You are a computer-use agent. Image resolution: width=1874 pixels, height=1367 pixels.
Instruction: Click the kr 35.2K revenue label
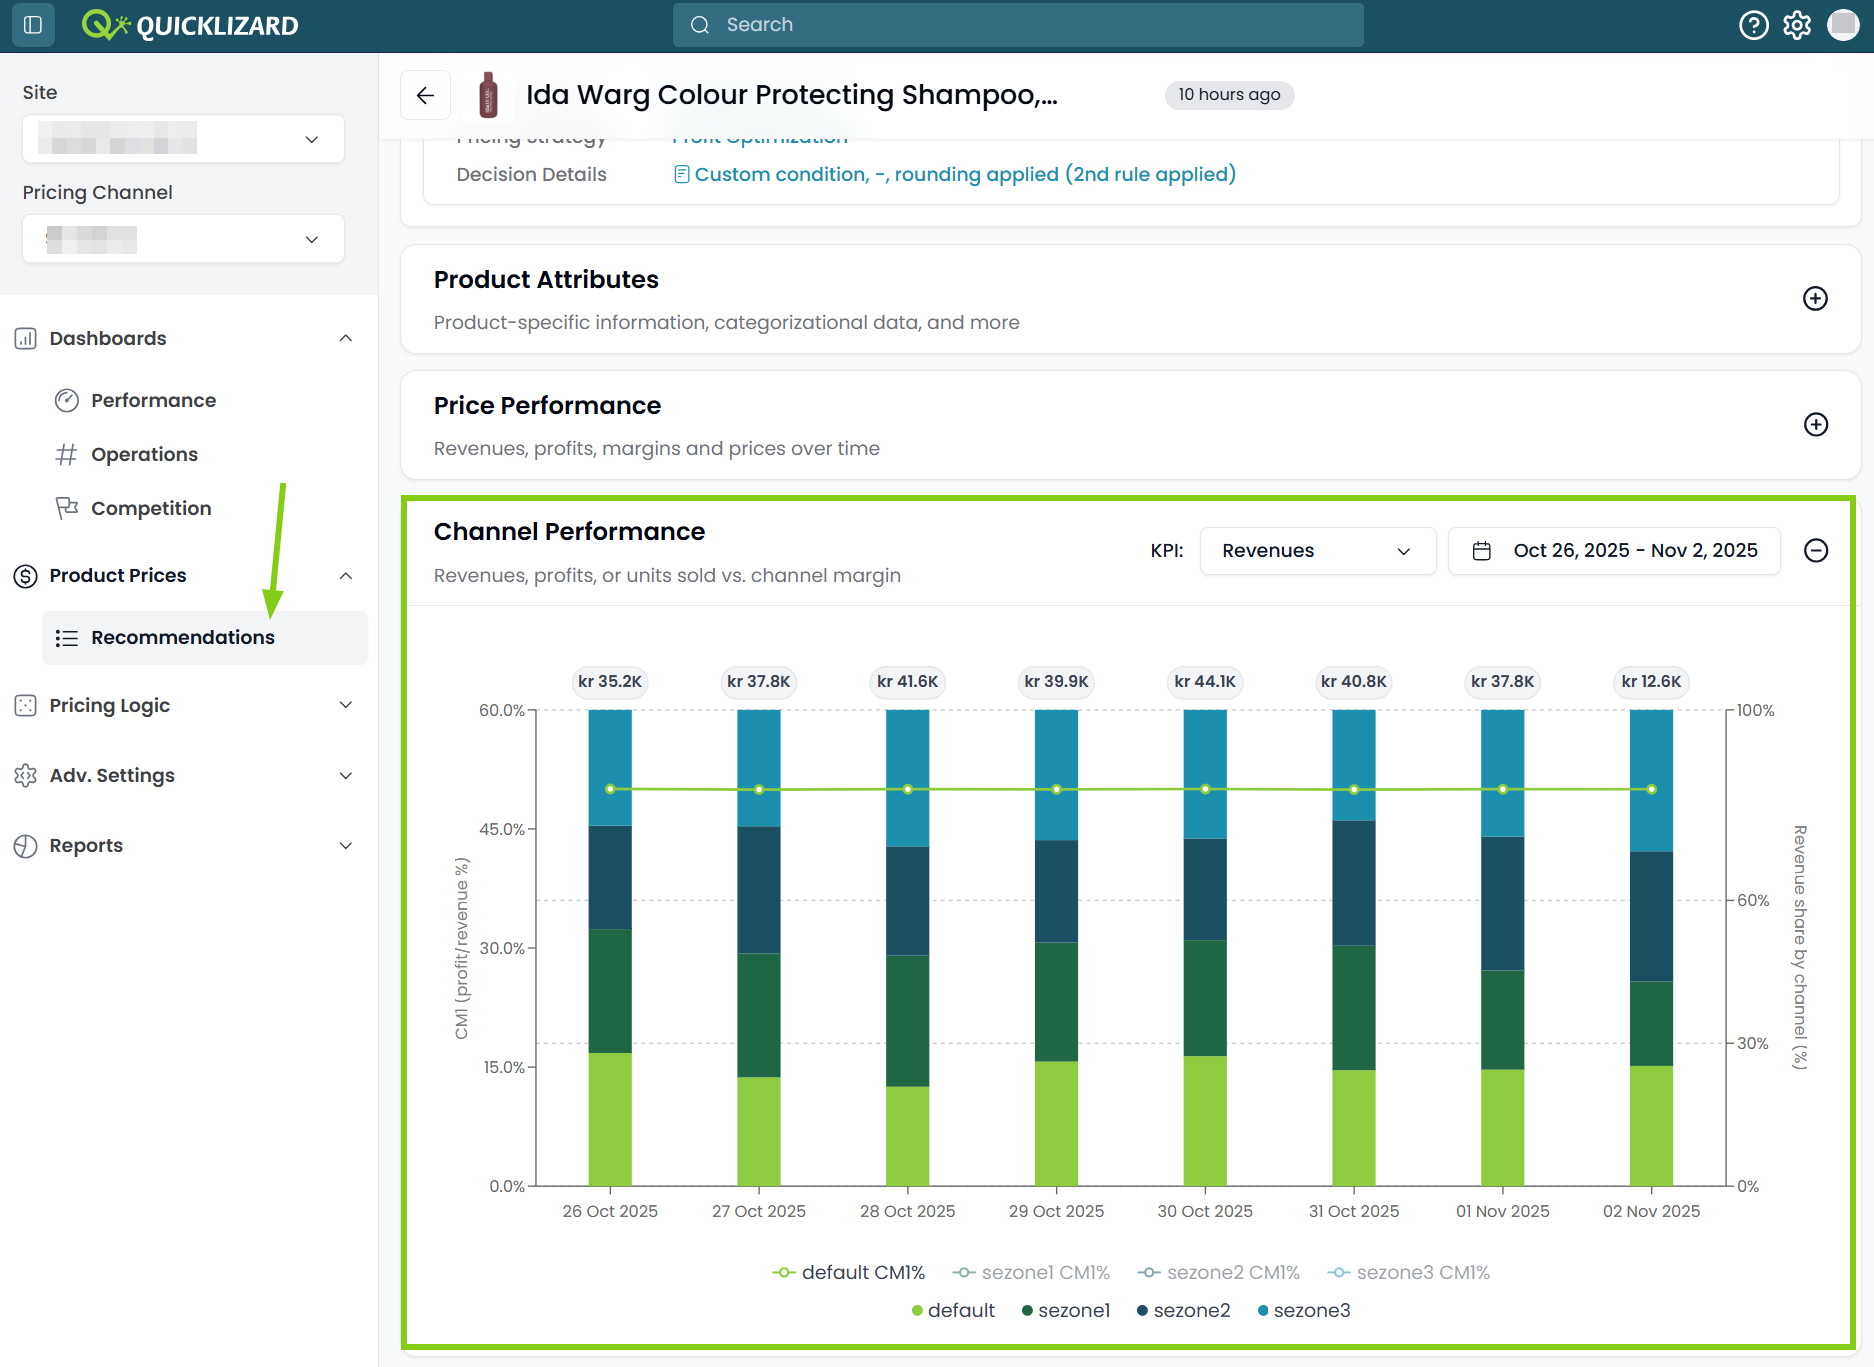(610, 681)
